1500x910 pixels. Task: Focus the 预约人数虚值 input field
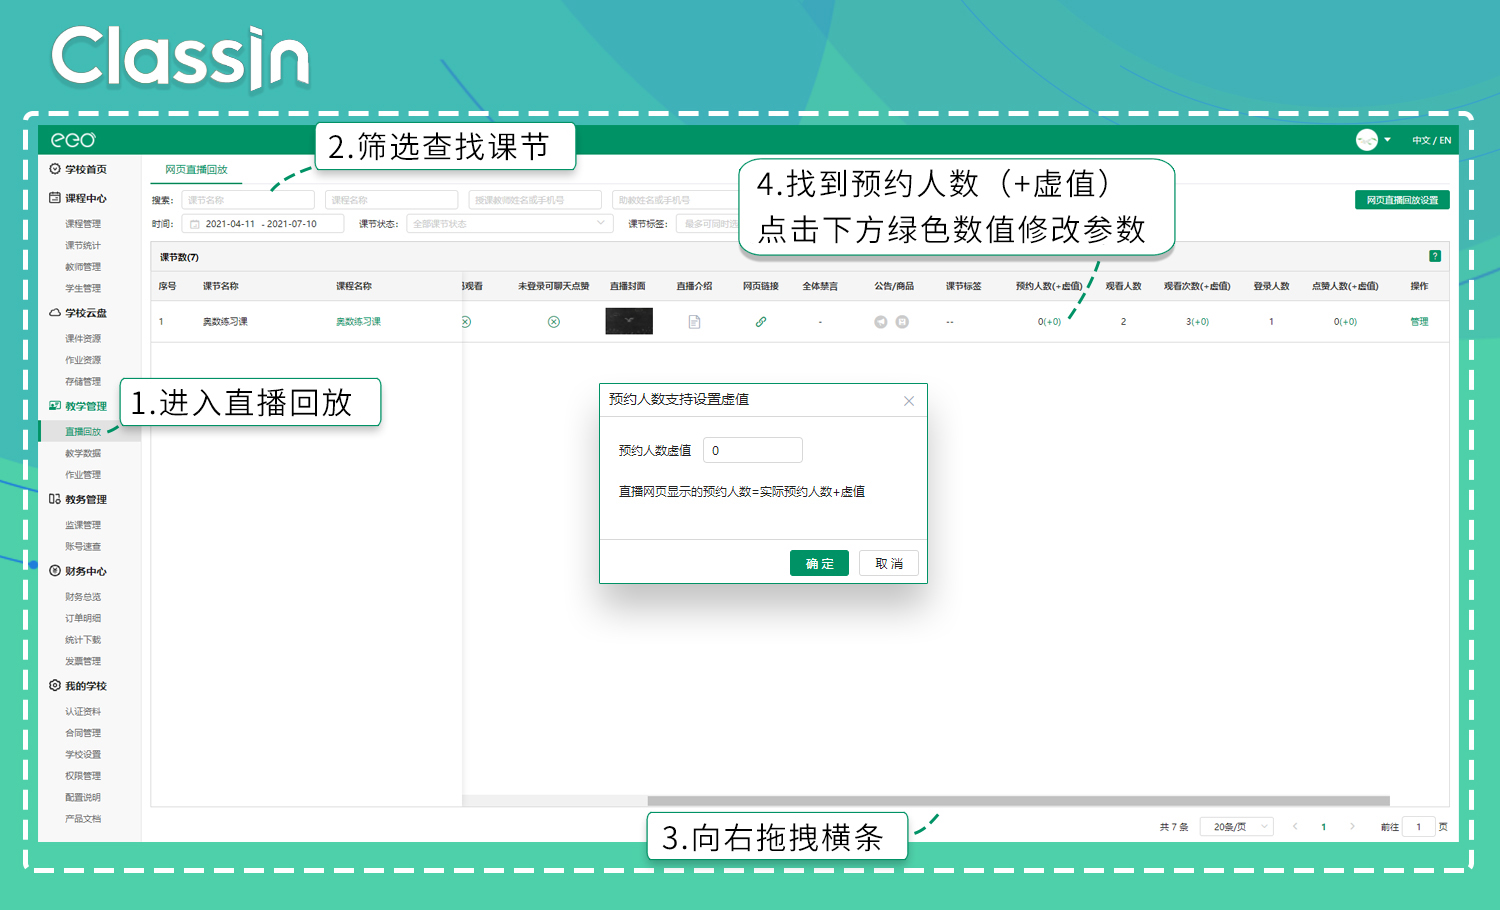753,450
